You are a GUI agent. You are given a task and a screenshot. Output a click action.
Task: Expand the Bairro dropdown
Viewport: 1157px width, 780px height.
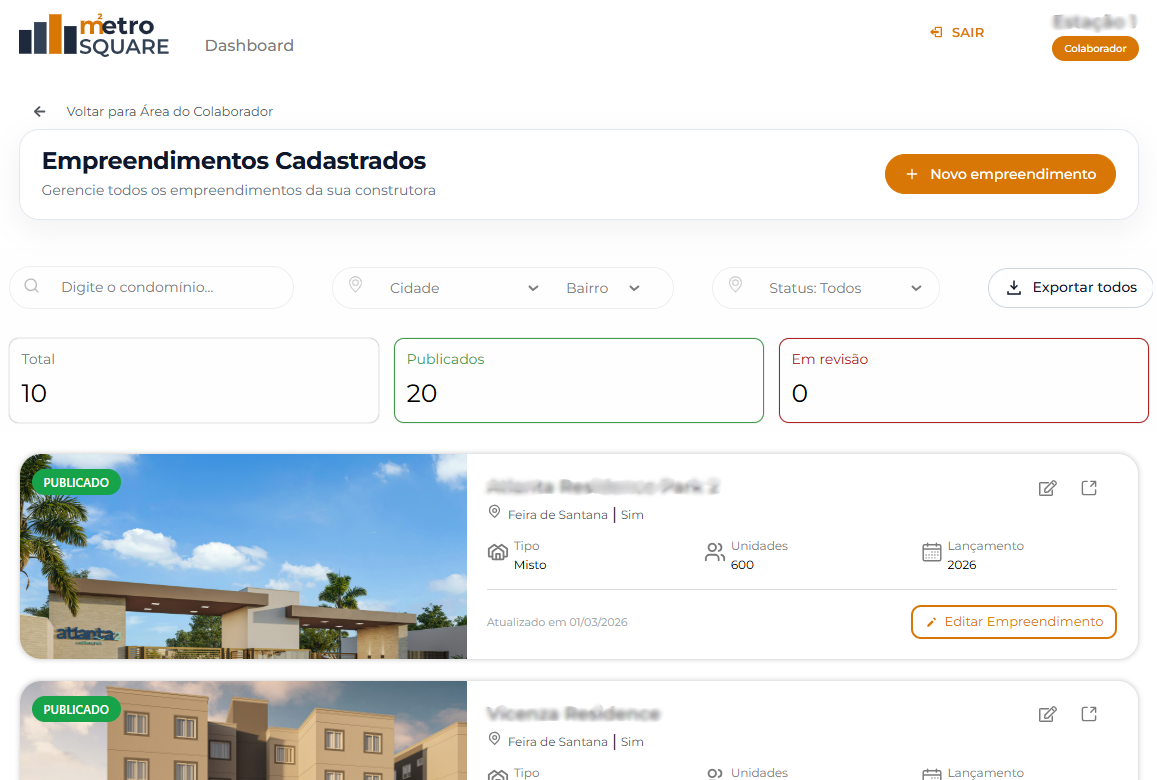[599, 287]
